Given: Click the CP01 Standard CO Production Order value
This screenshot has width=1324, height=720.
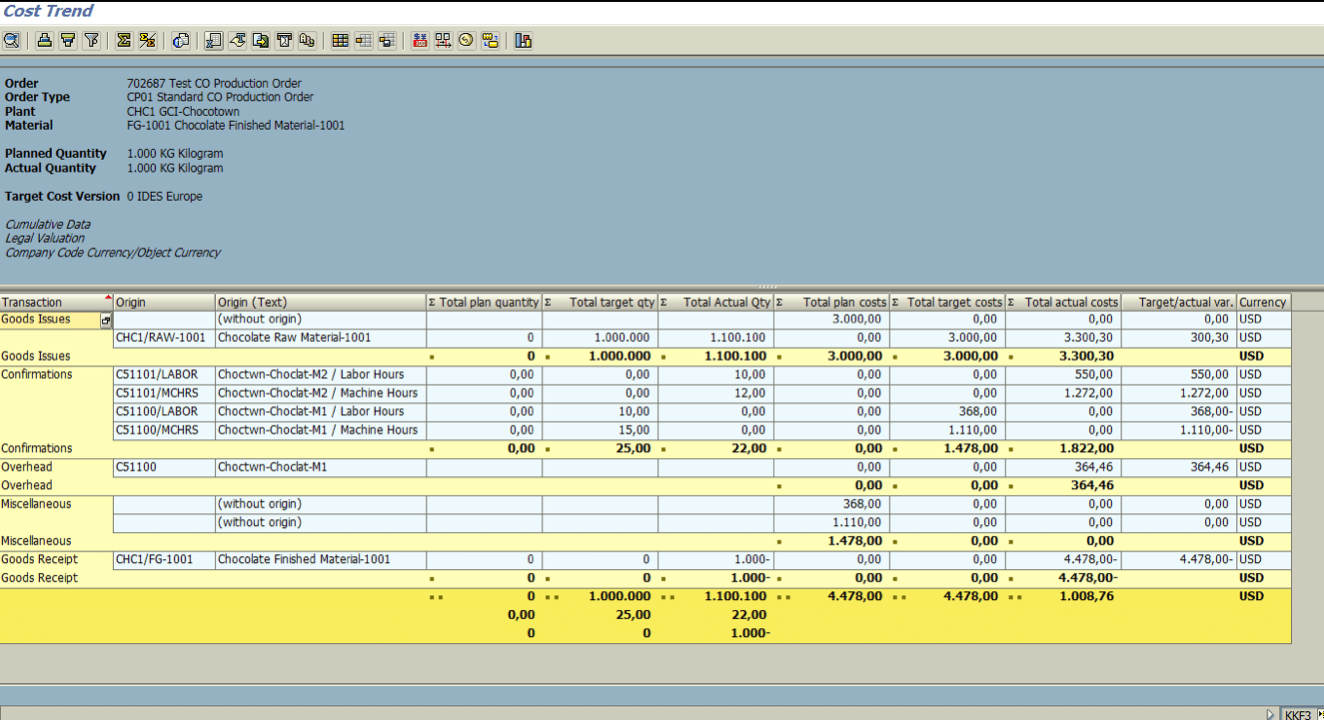Looking at the screenshot, I should pyautogui.click(x=220, y=97).
